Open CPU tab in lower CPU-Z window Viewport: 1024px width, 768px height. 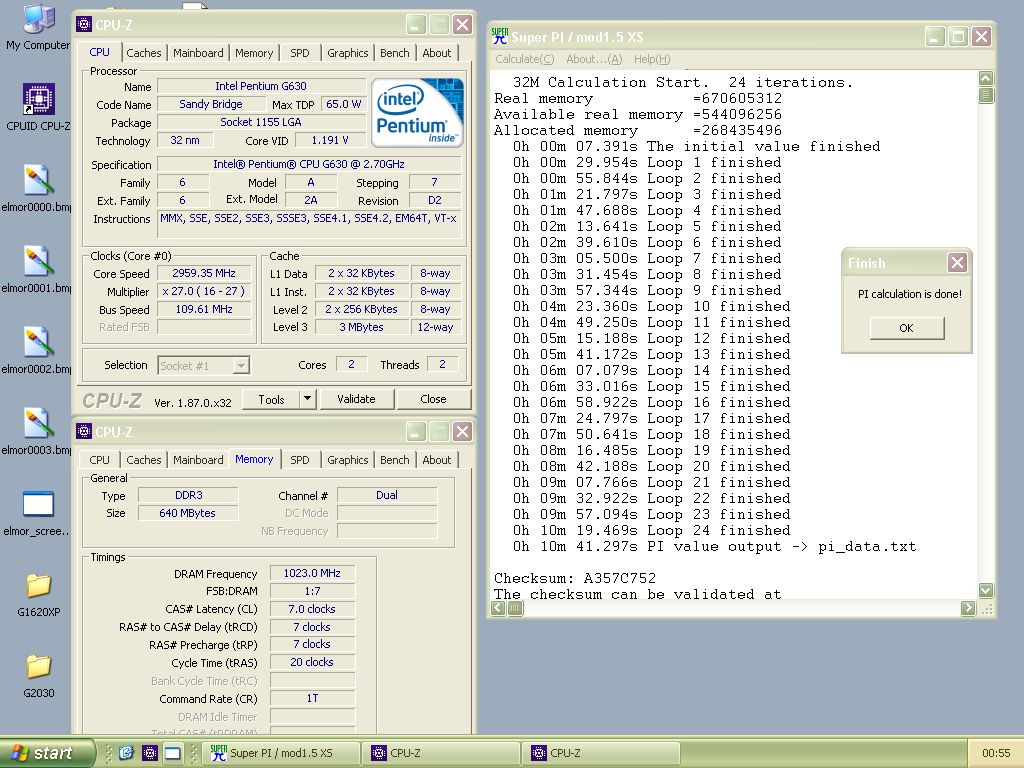[x=99, y=460]
